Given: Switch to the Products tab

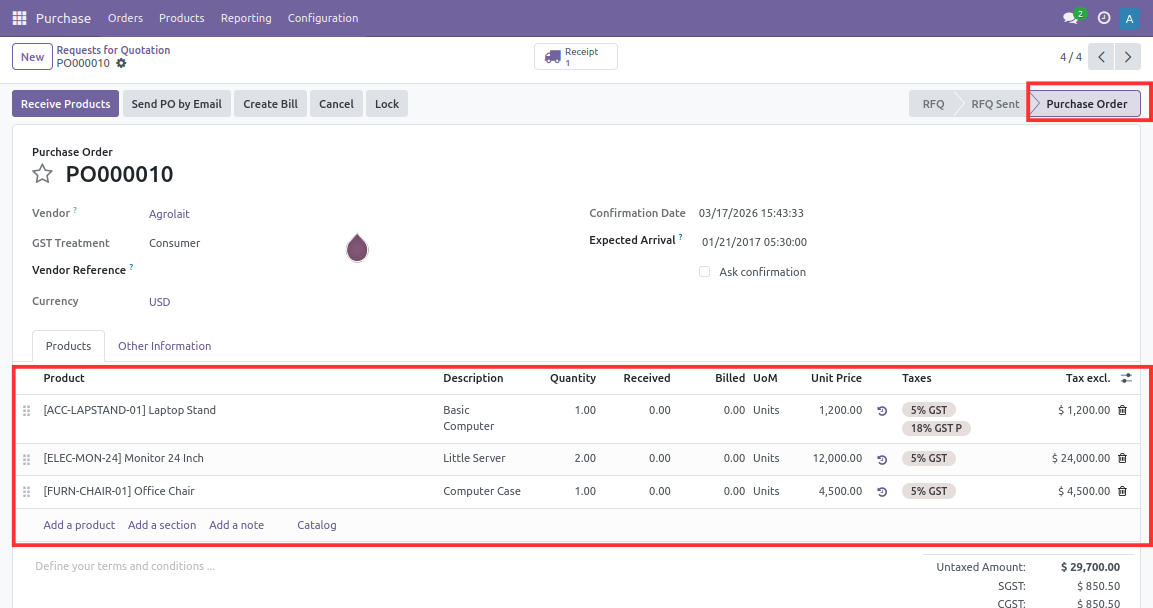Looking at the screenshot, I should [68, 346].
